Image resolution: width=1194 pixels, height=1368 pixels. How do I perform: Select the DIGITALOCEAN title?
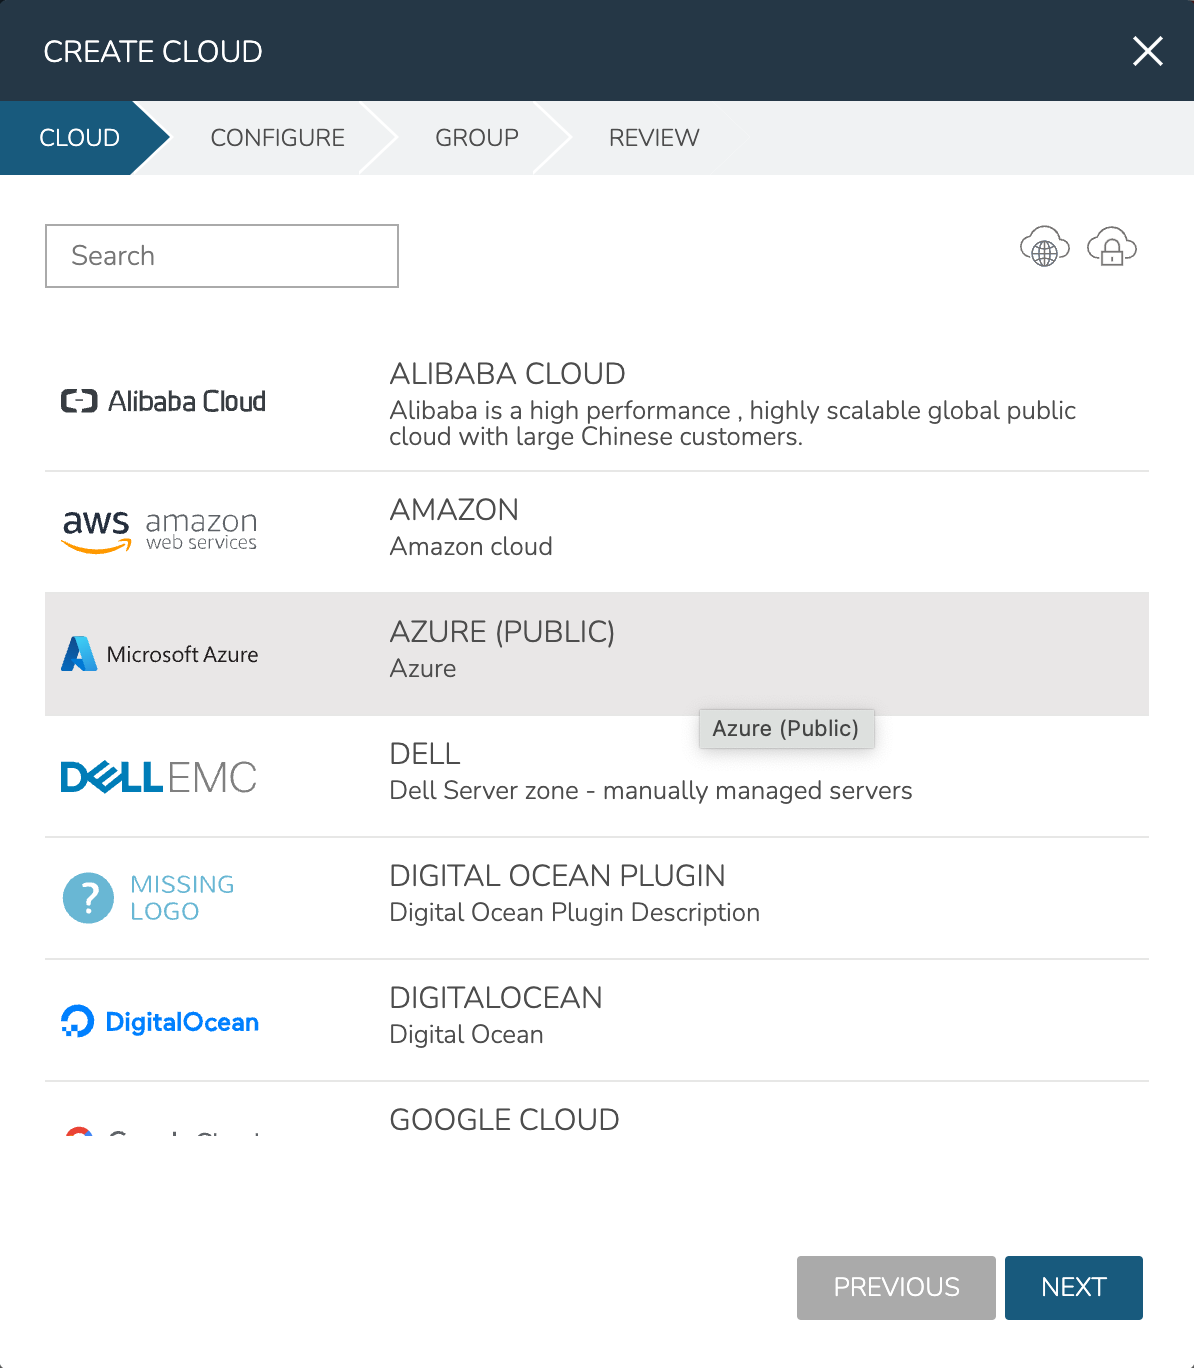[496, 998]
